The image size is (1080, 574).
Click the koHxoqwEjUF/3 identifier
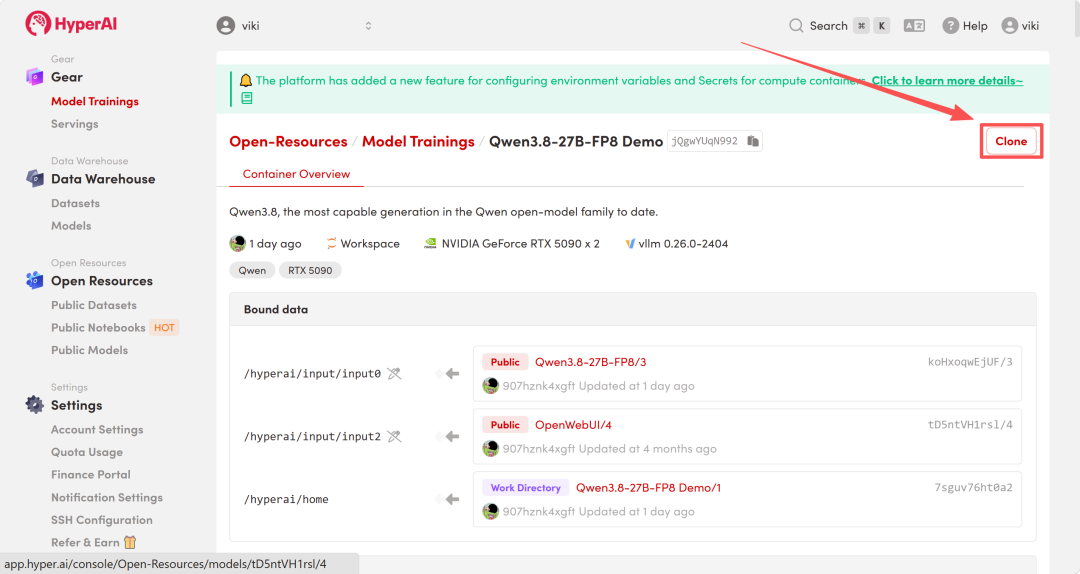pos(970,362)
